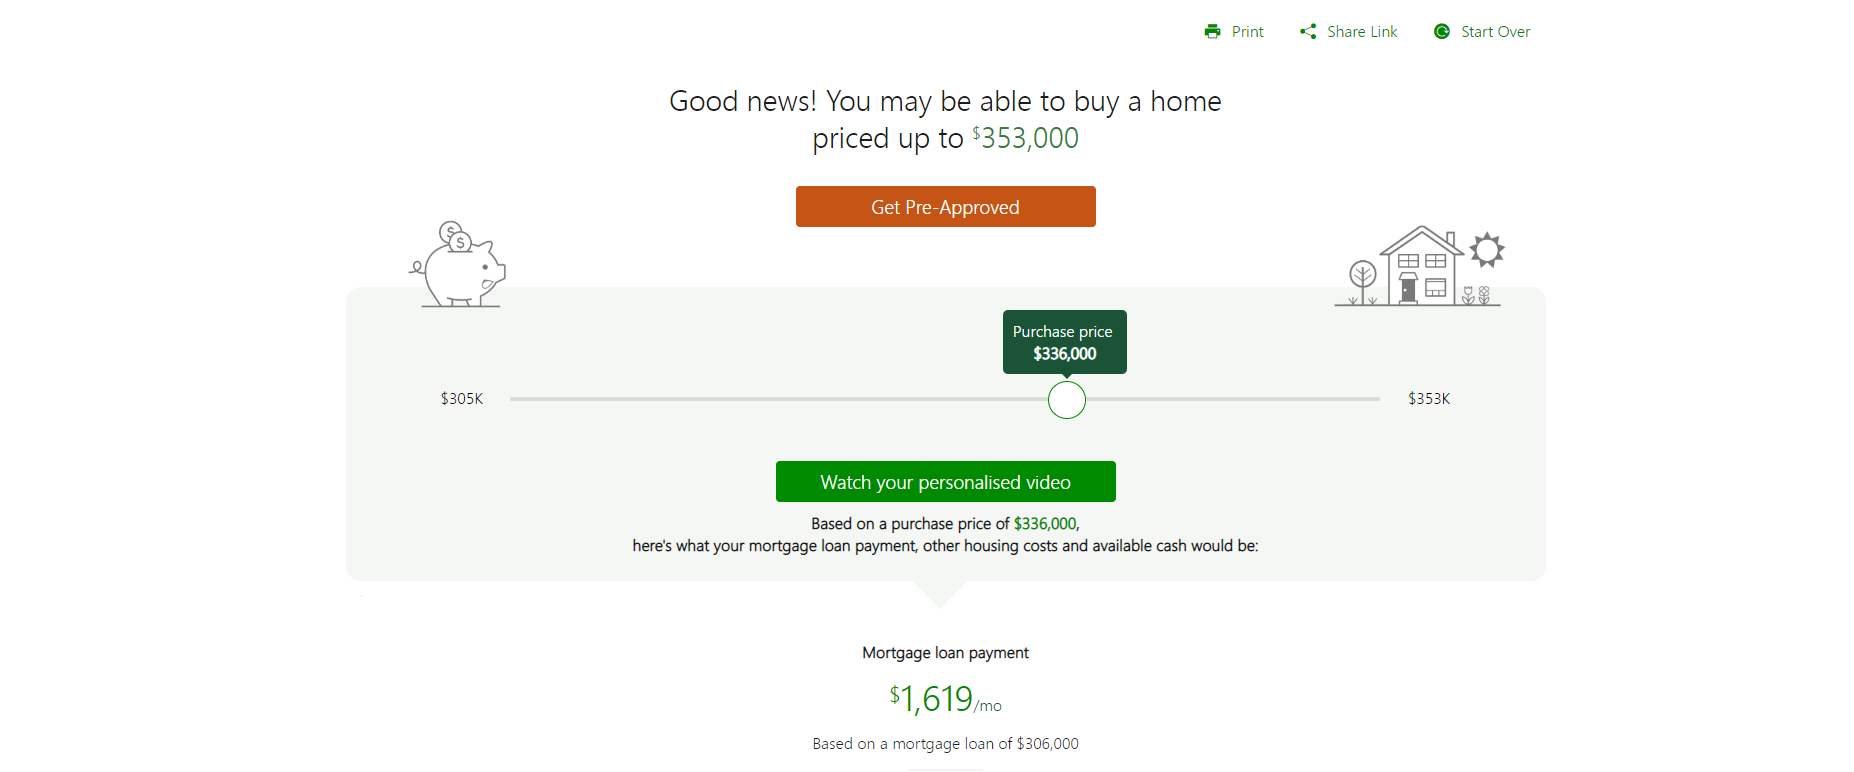Open the Share Link option
1854x772 pixels.
tap(1362, 32)
